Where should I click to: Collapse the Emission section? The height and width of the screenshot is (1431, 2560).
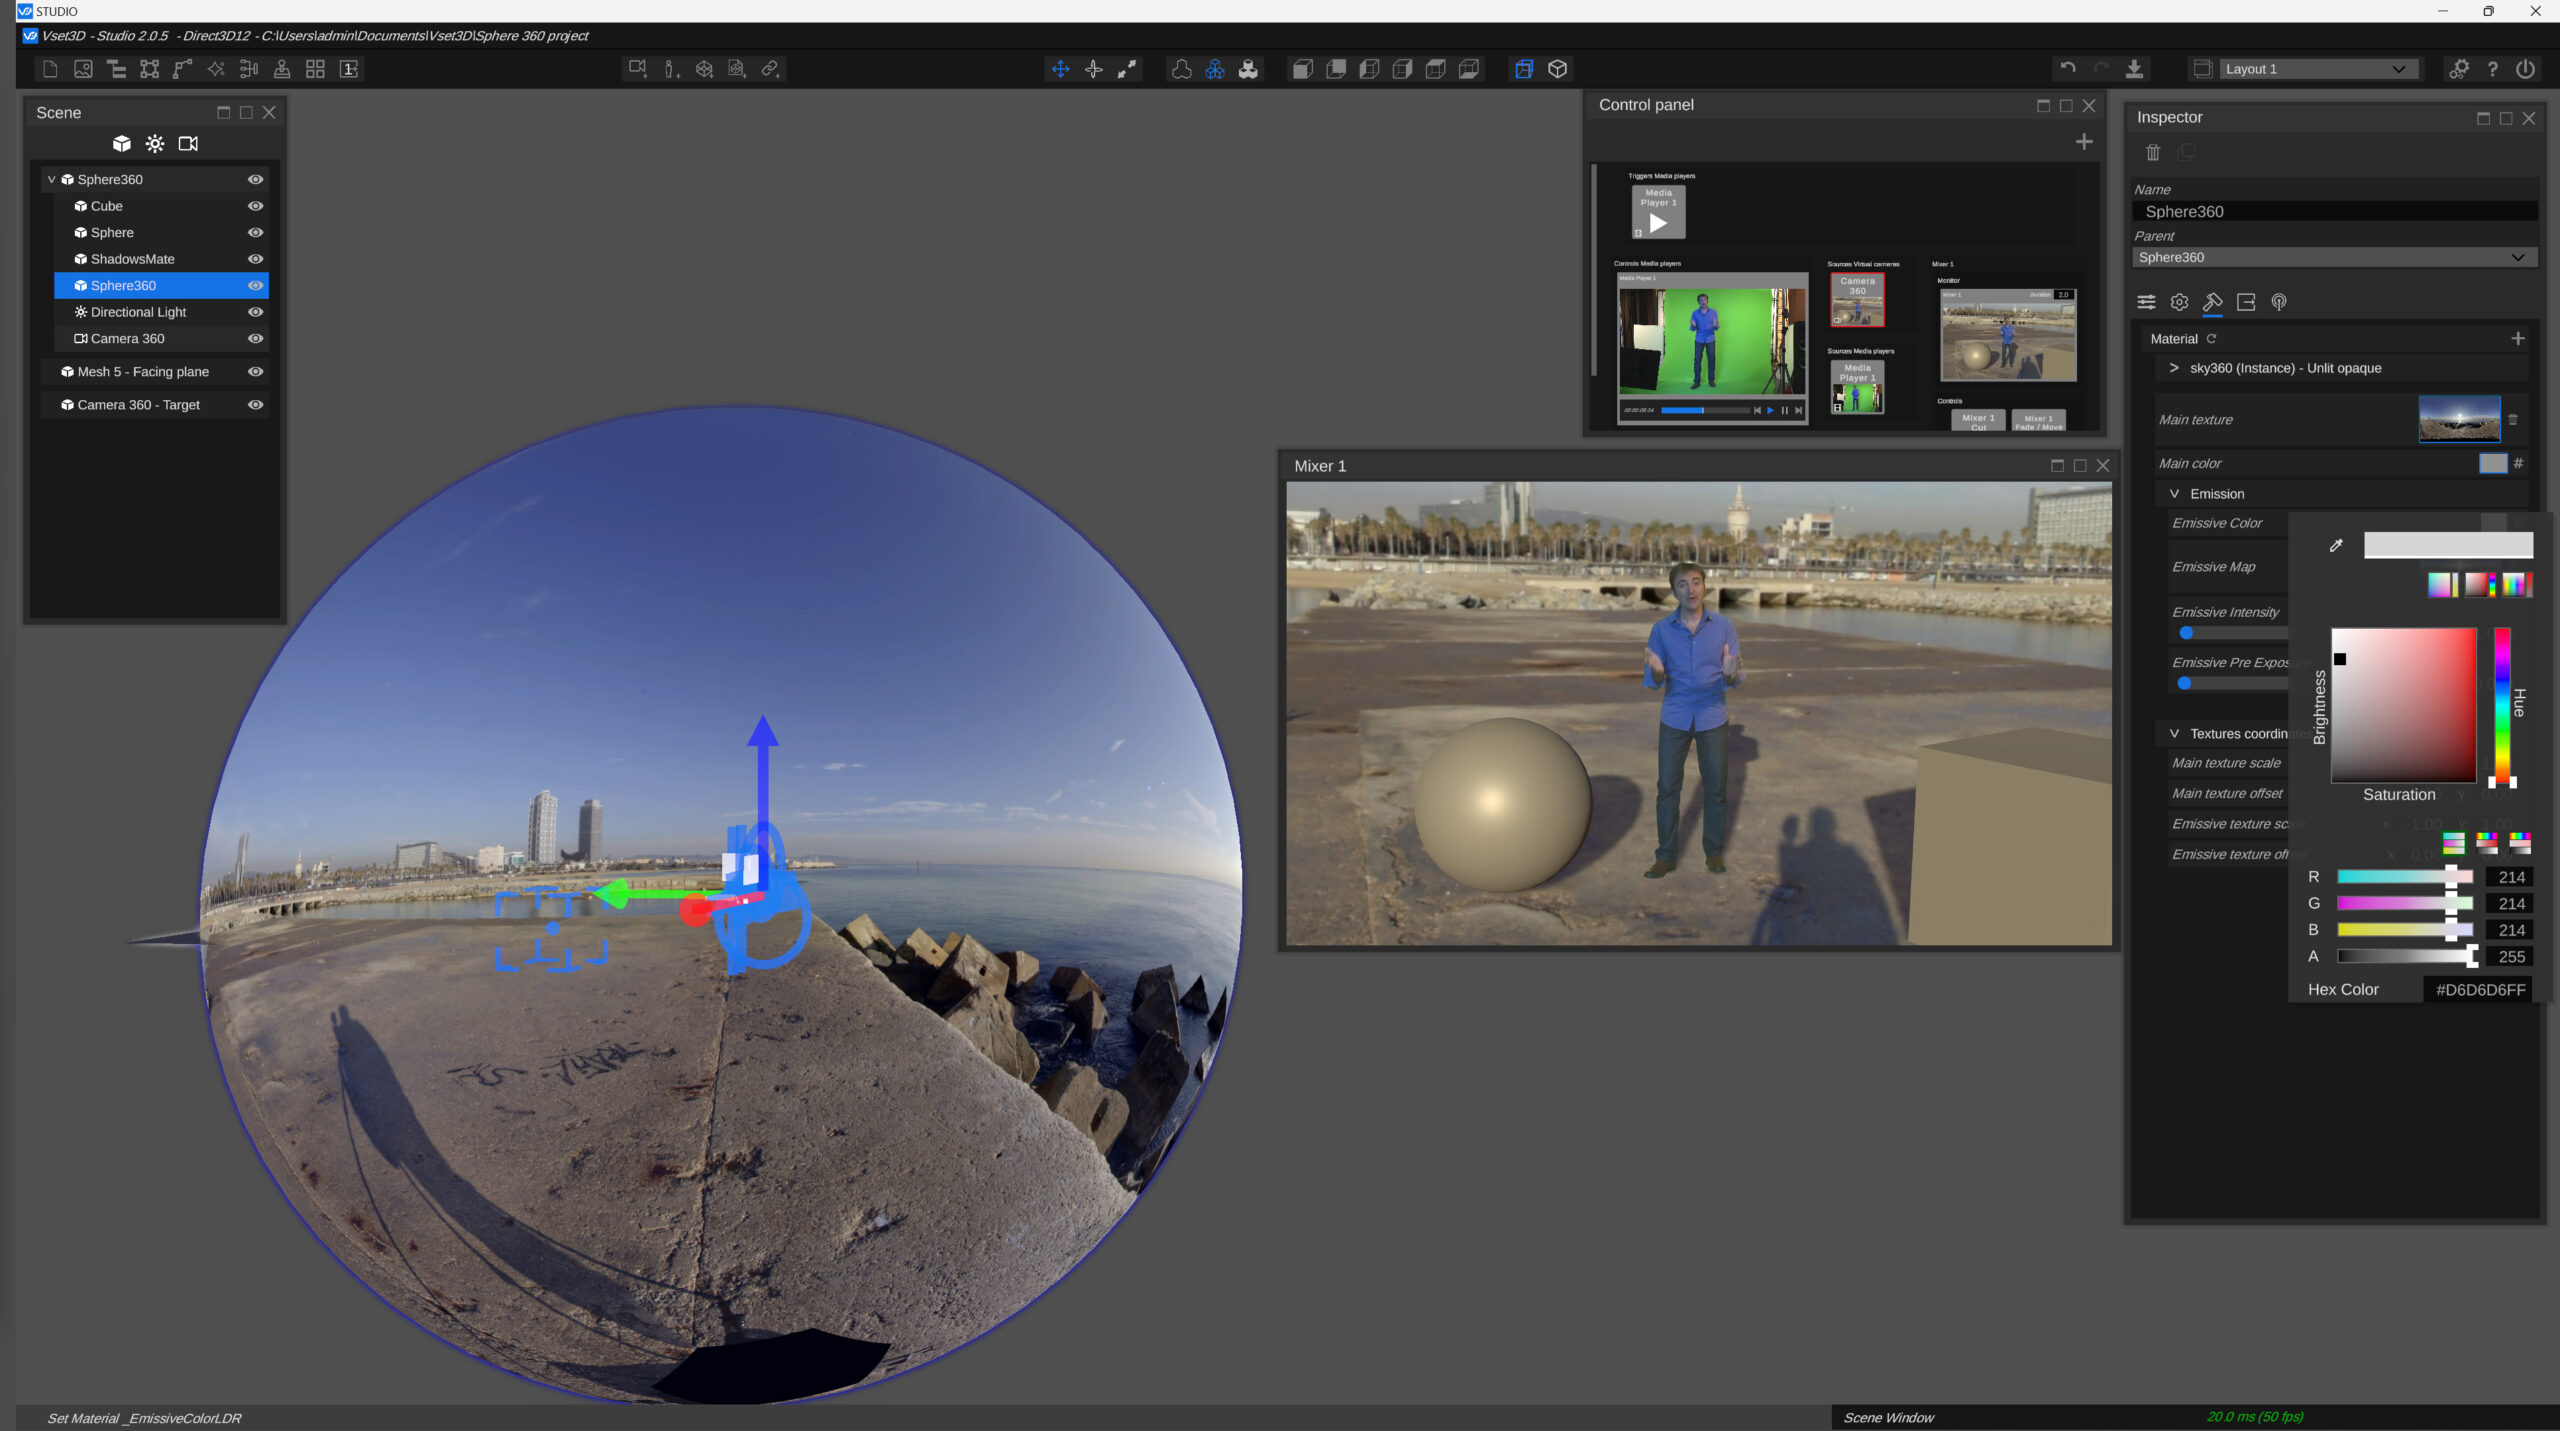(2174, 494)
